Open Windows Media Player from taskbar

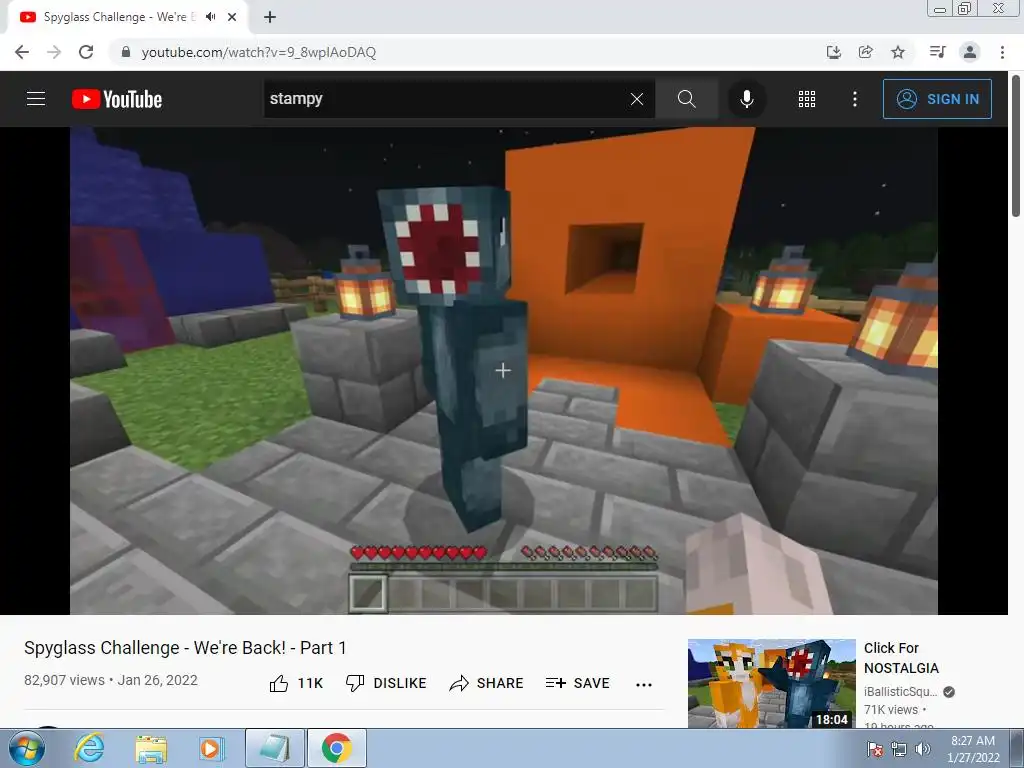pos(210,748)
